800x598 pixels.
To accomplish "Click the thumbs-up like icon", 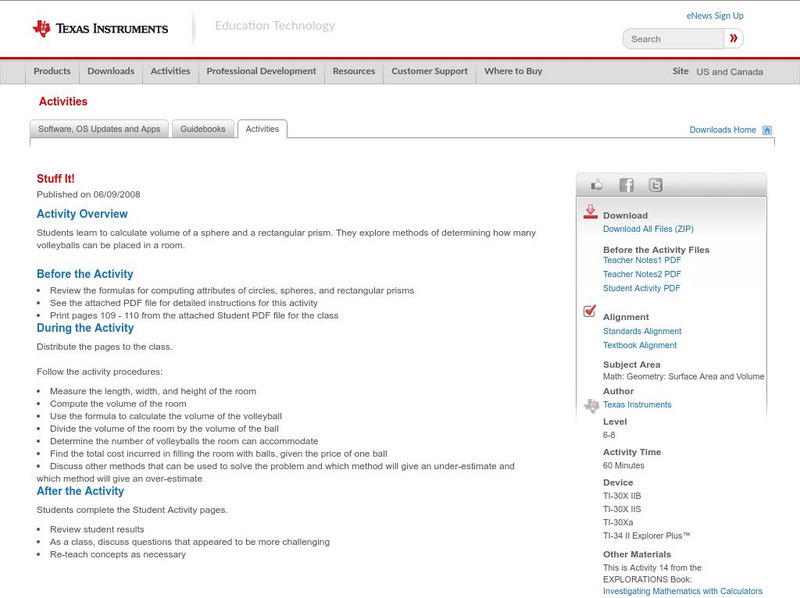I will [596, 185].
